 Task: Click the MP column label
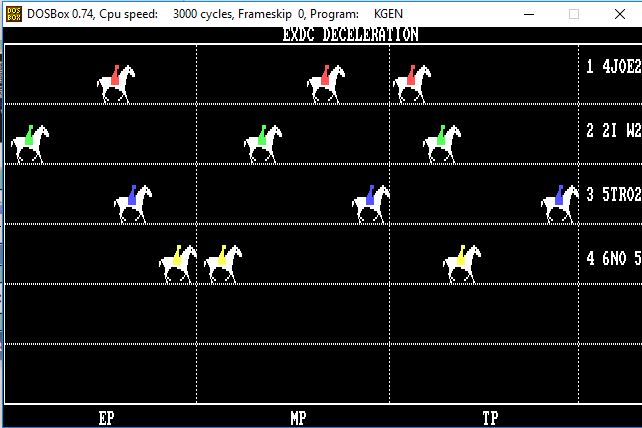tap(298, 418)
